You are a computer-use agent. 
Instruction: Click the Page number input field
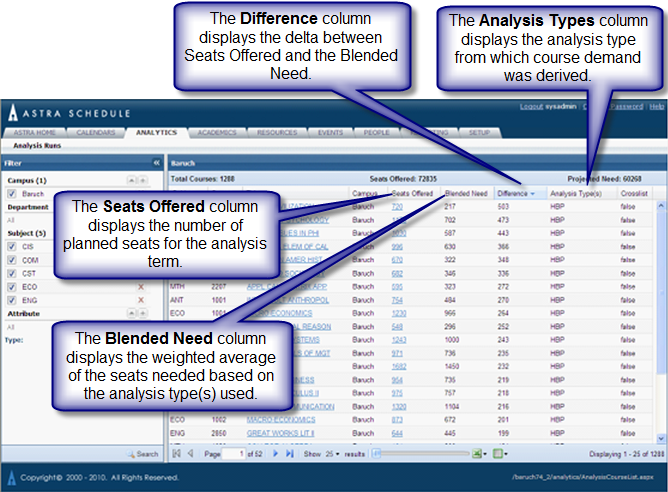click(233, 454)
